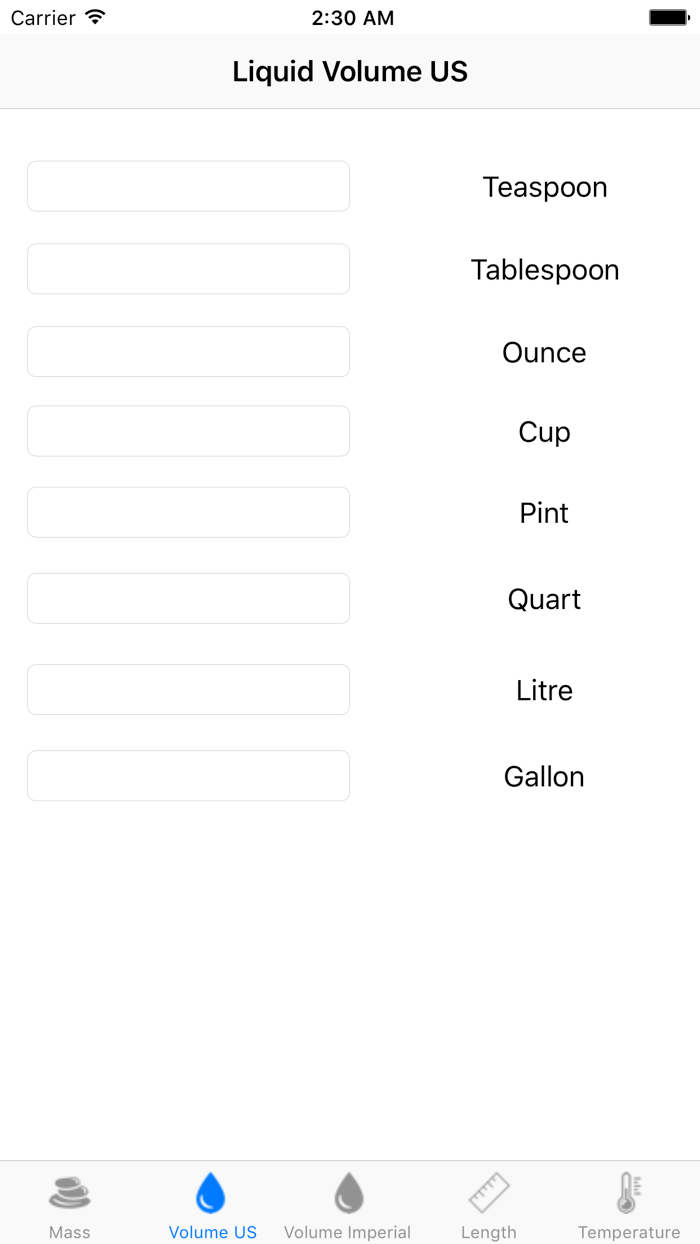Tap the Wi-Fi signal icon

point(95,18)
